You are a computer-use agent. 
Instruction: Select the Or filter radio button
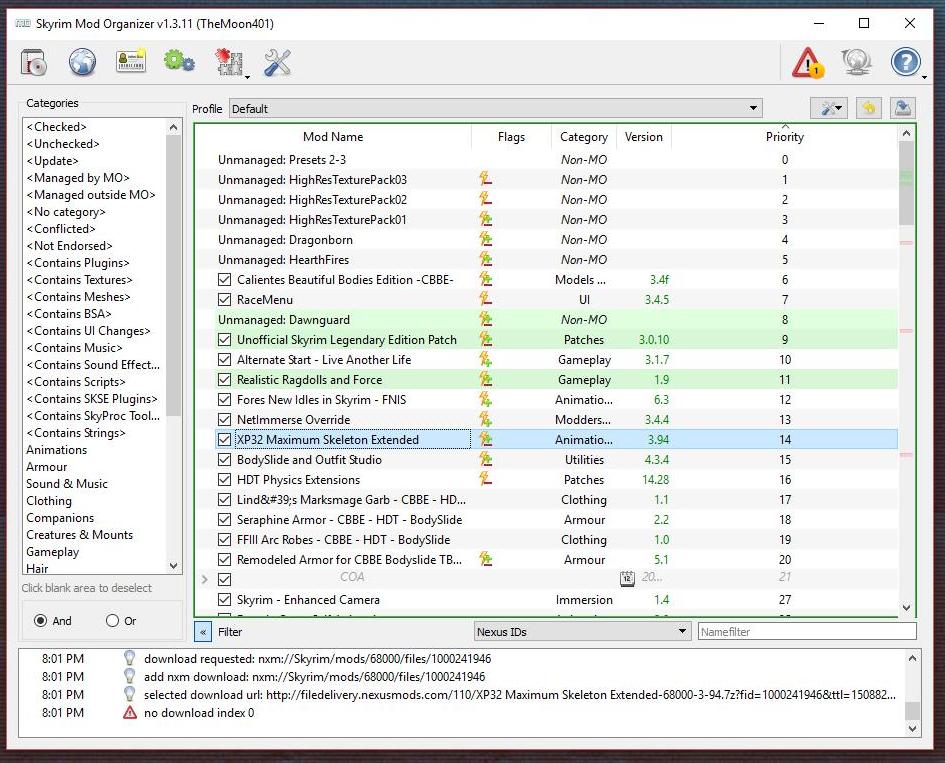[x=112, y=620]
